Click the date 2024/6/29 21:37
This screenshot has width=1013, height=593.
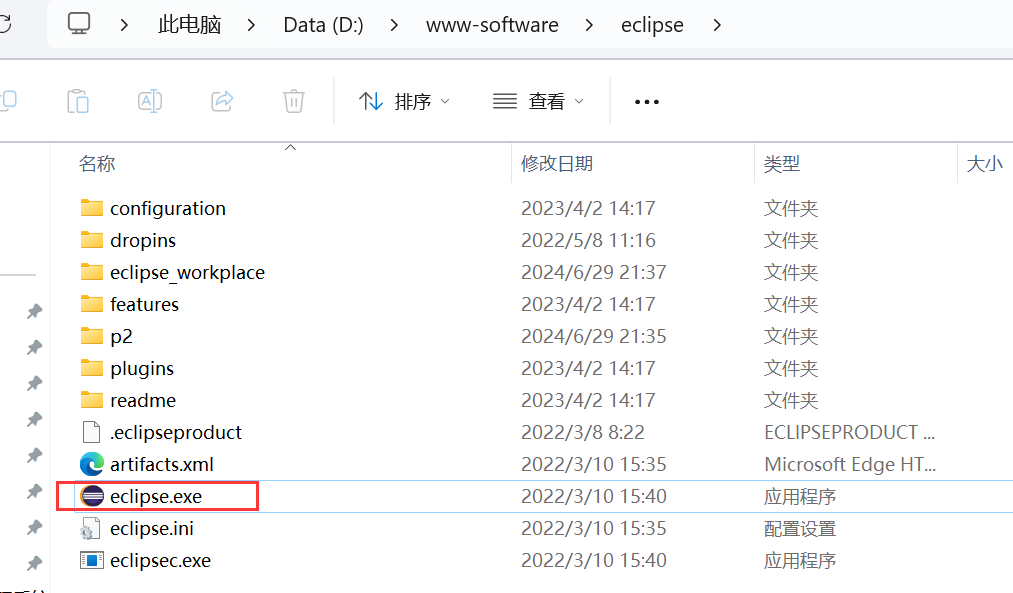(x=594, y=272)
